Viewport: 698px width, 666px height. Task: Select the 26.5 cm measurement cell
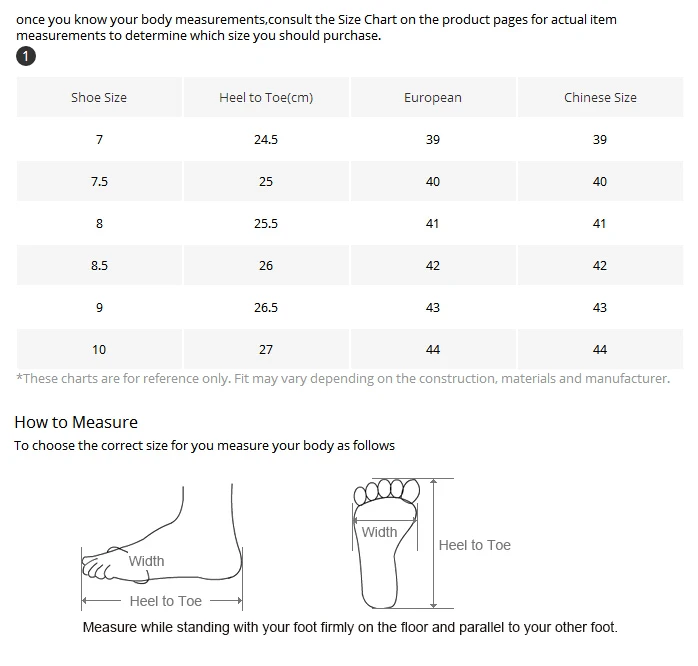pos(266,308)
